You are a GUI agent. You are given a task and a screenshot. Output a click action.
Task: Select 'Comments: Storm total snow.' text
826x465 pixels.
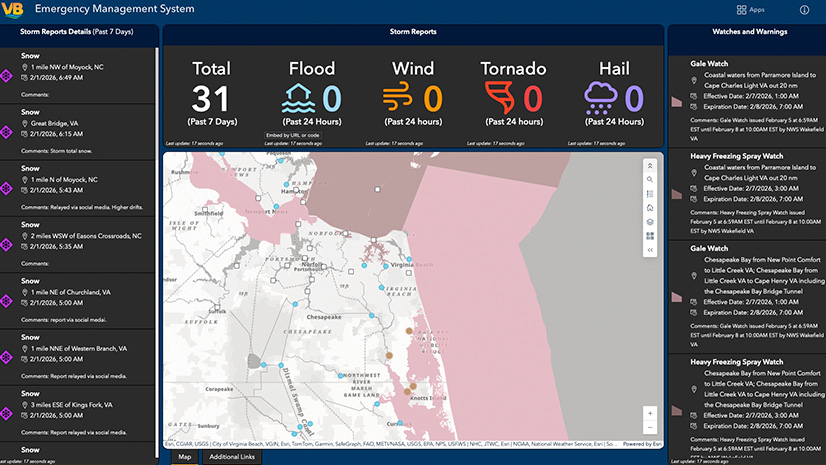tap(56, 151)
